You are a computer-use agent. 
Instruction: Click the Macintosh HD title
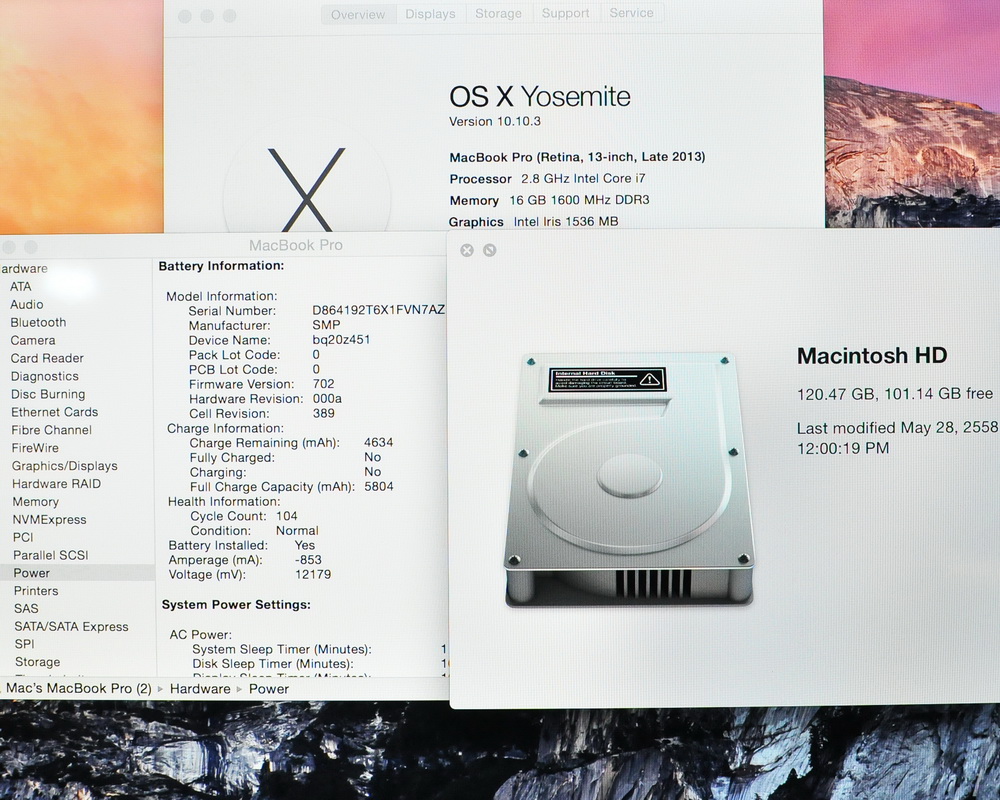(872, 355)
